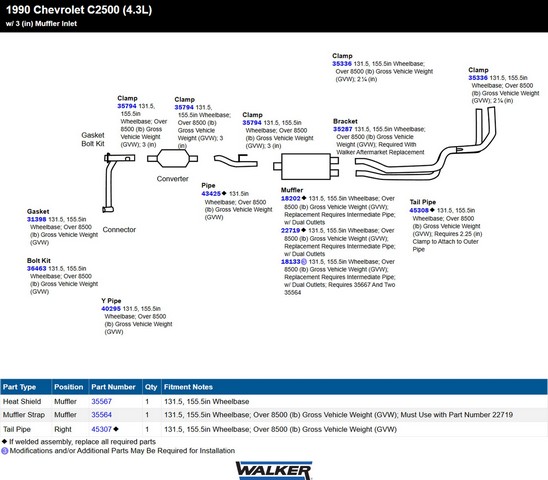Click the 'Muffler' heading above 18202
The width and height of the screenshot is (548, 480).
point(292,190)
